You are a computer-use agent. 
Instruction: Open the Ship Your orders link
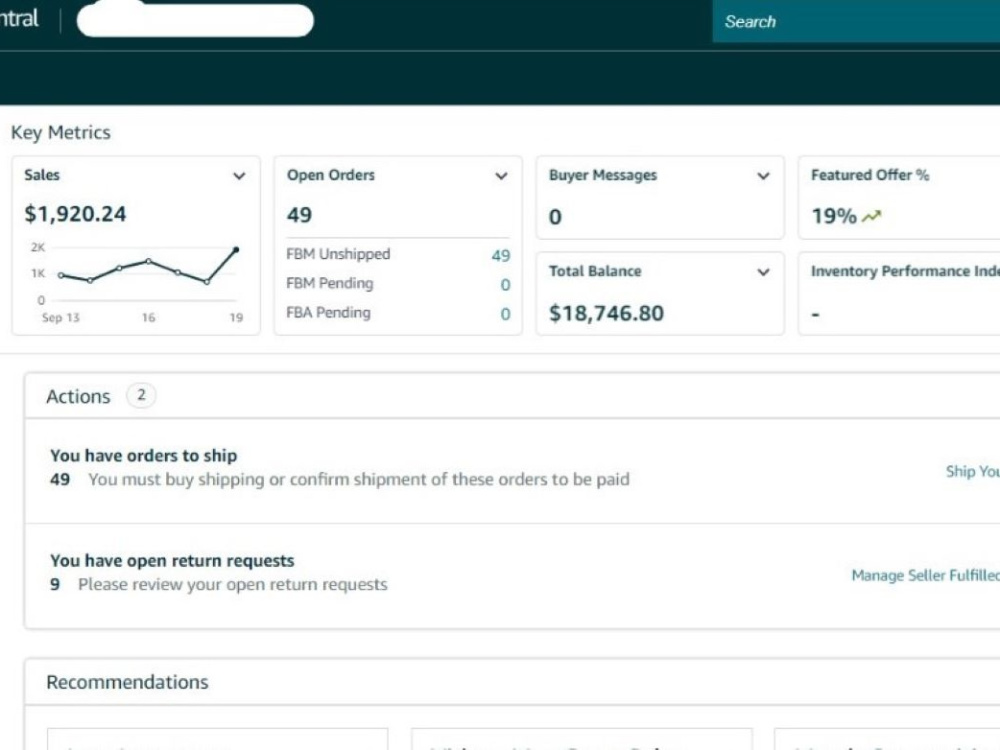click(x=973, y=471)
